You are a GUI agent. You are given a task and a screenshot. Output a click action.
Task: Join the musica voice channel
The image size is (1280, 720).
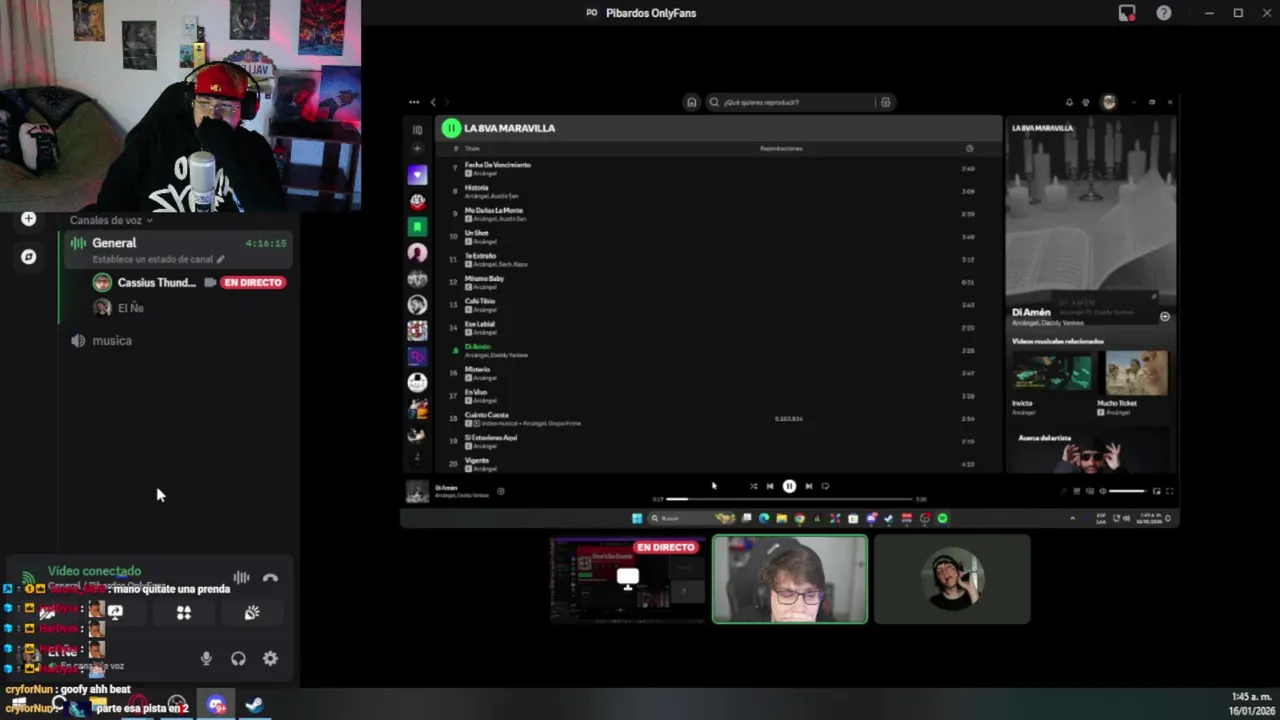point(112,341)
